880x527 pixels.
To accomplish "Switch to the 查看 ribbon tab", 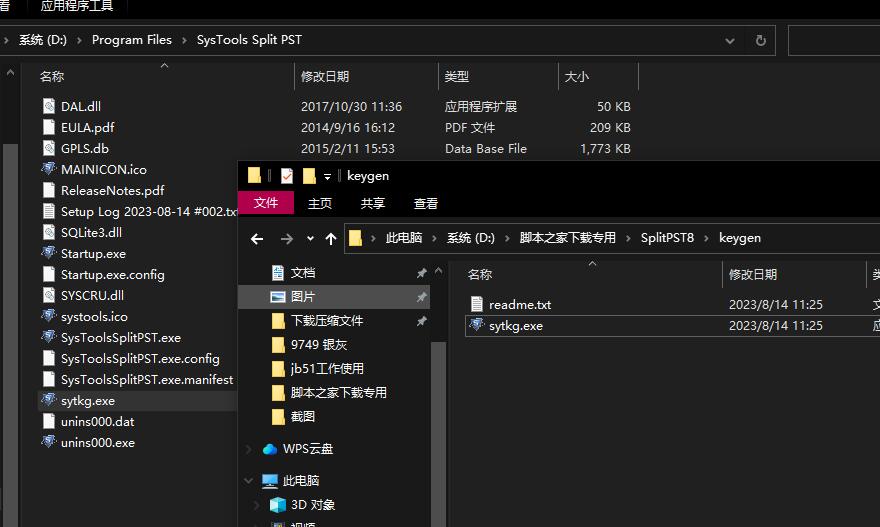I will tap(425, 203).
